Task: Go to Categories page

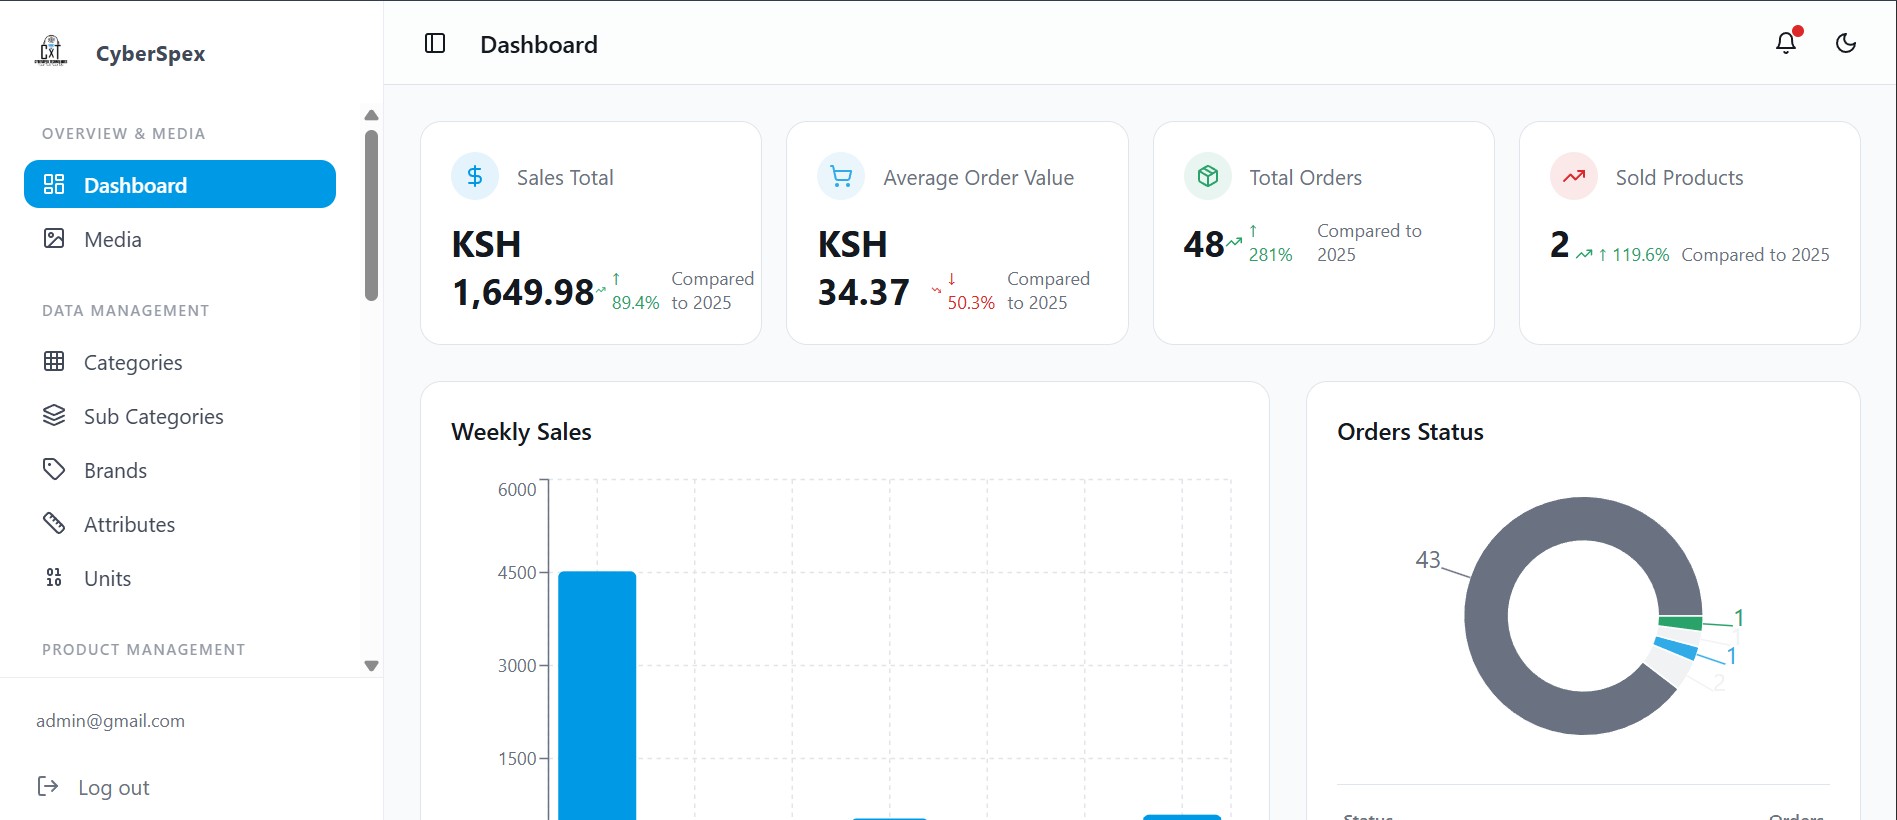Action: (x=180, y=362)
